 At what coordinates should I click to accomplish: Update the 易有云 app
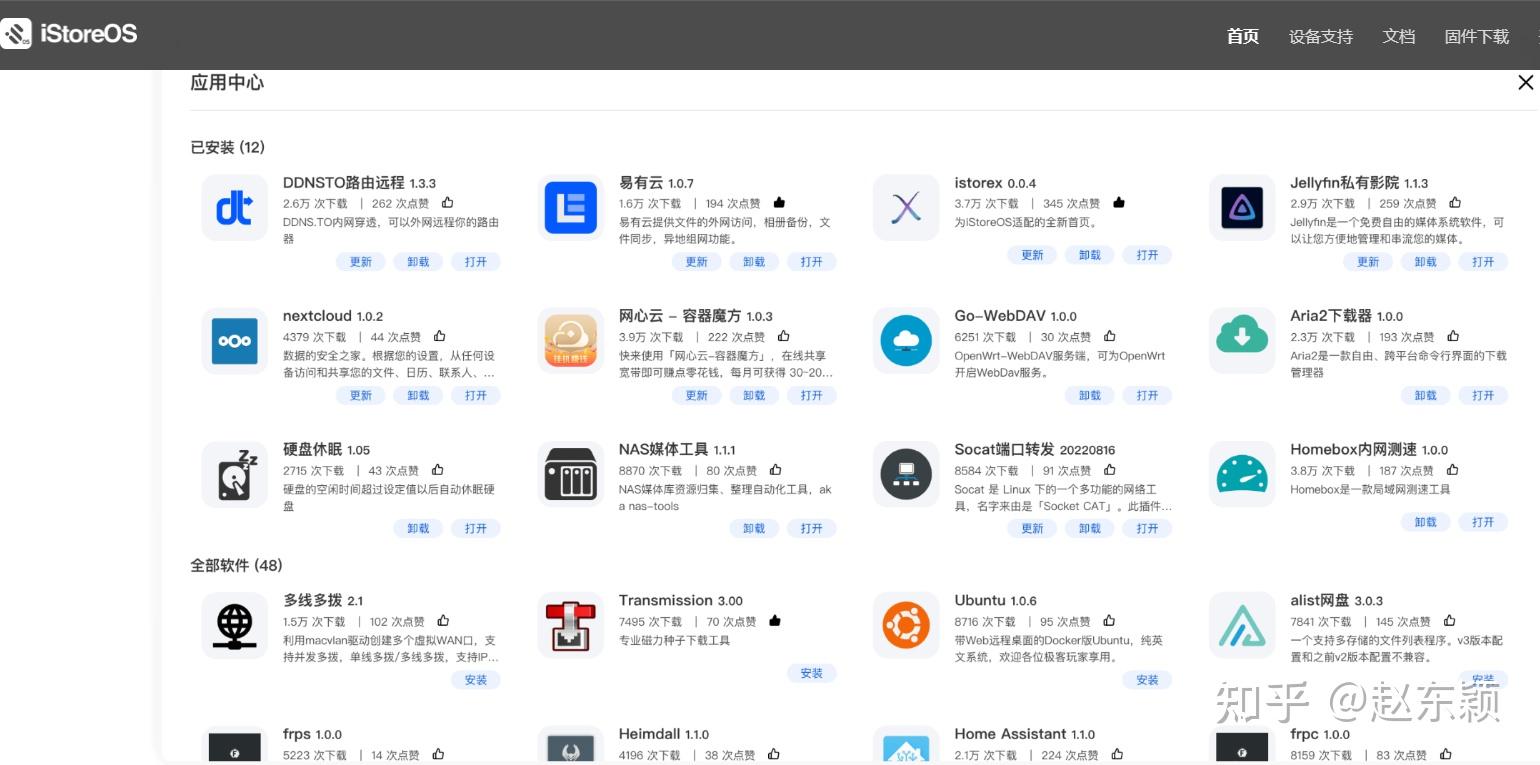coord(697,262)
